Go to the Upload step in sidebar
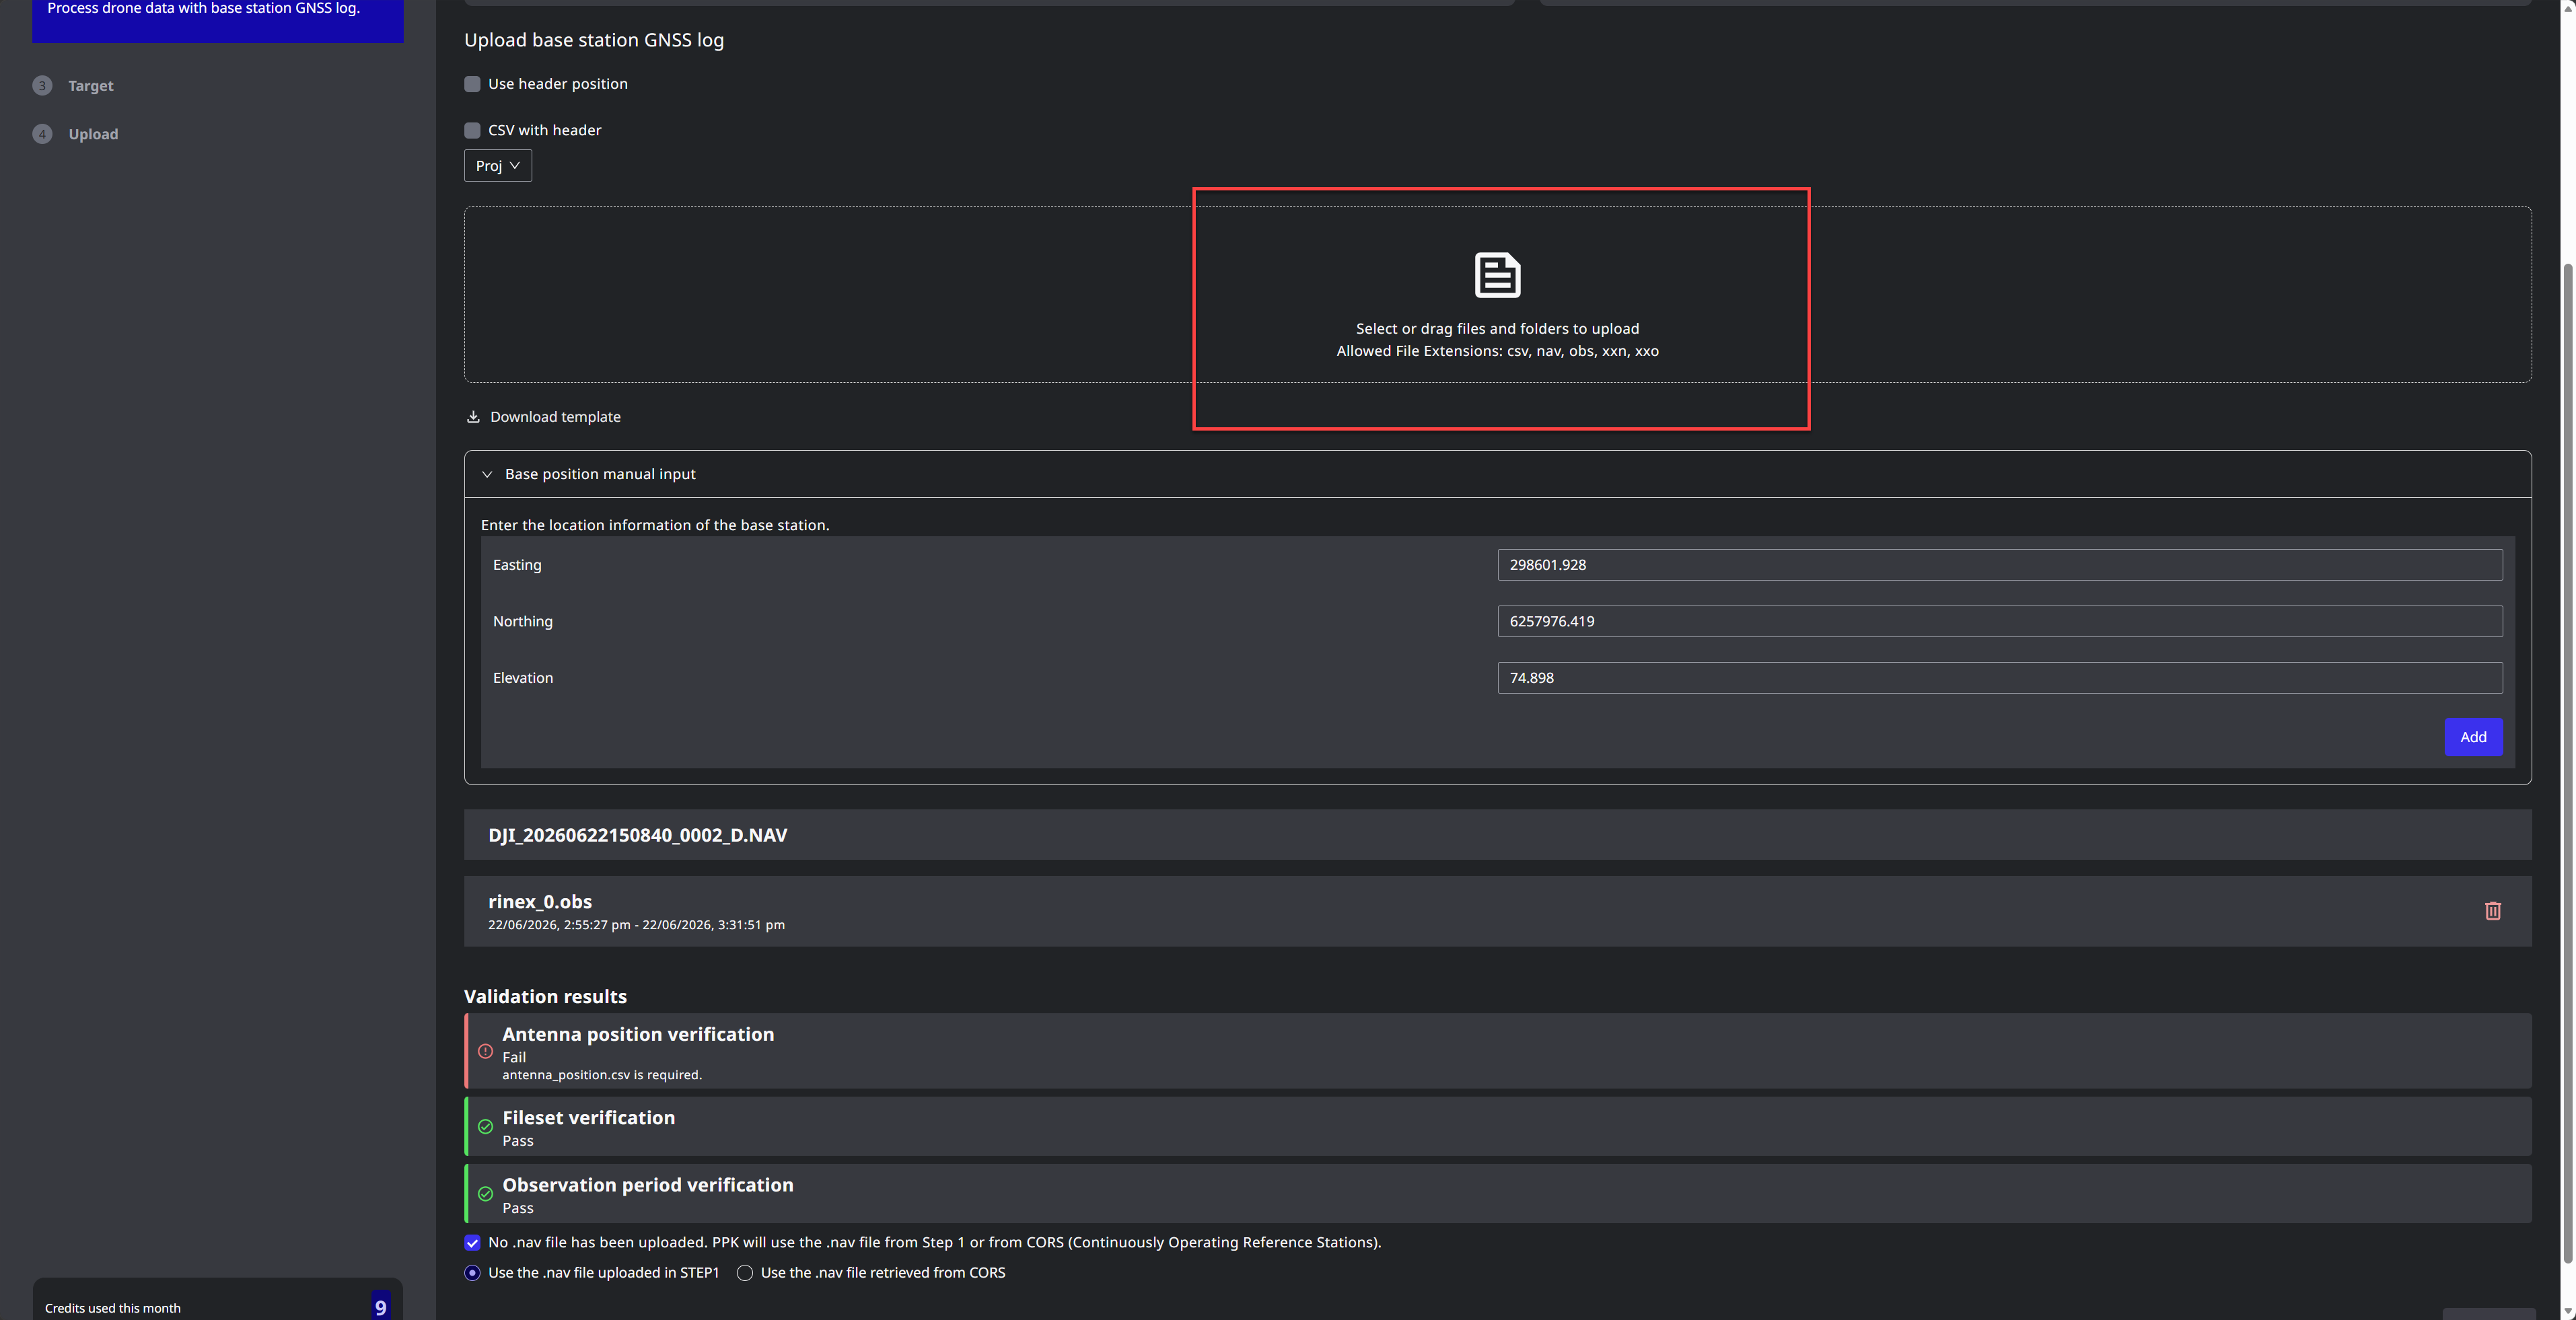This screenshot has height=1320, width=2576. (x=93, y=134)
